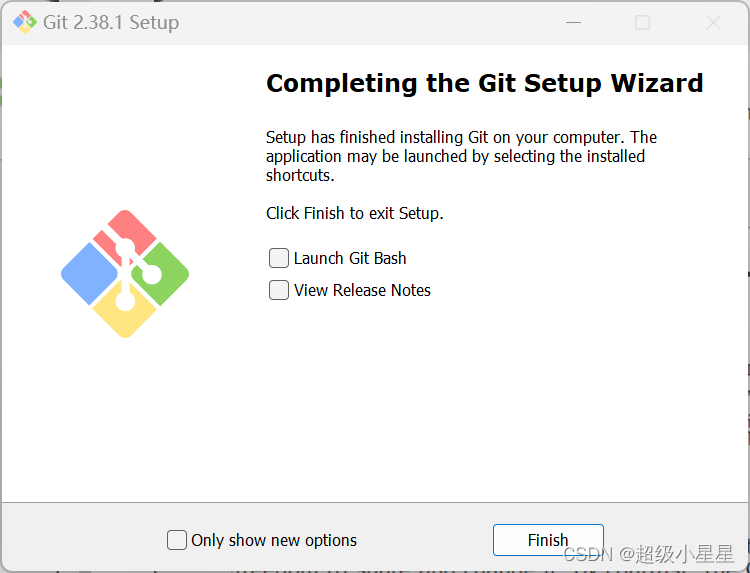Tick the View Release Notes checkbox
The image size is (750, 573).
pos(279,290)
